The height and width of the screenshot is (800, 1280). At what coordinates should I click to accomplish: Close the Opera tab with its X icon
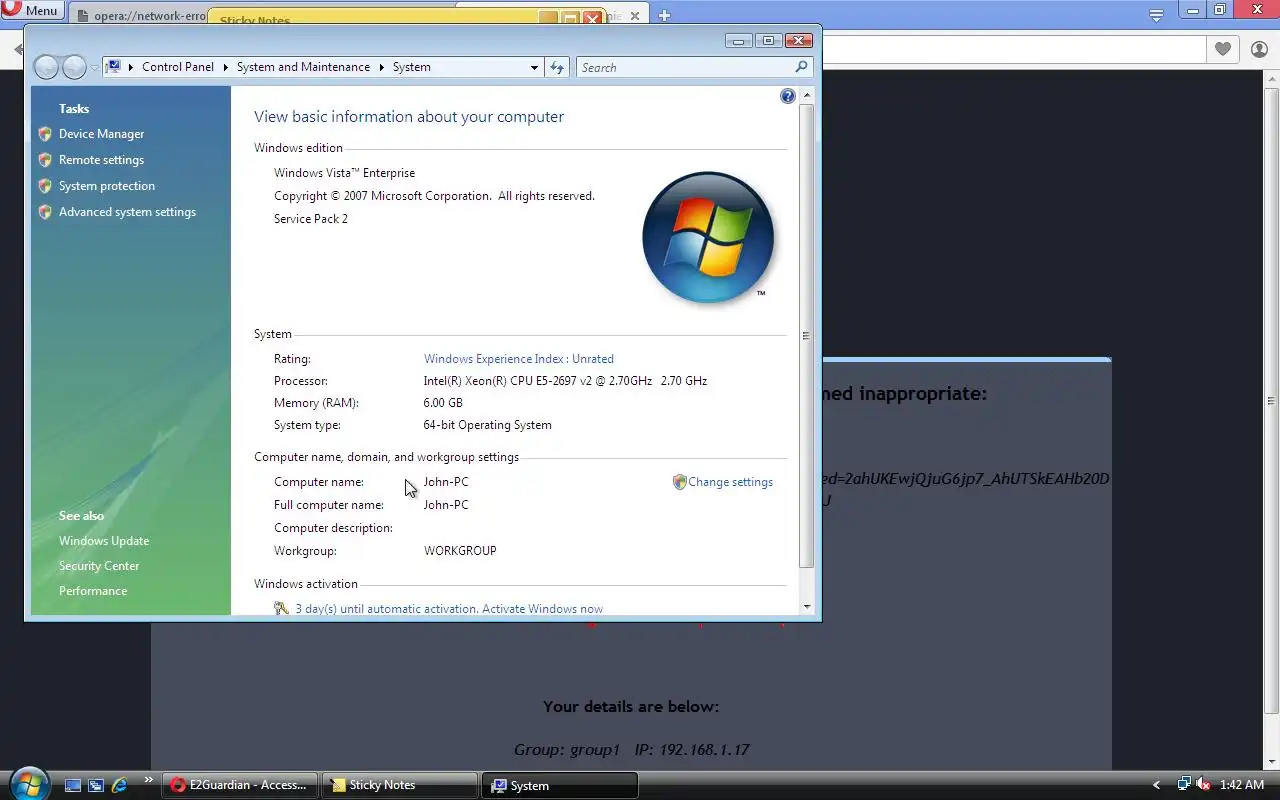pyautogui.click(x=634, y=16)
